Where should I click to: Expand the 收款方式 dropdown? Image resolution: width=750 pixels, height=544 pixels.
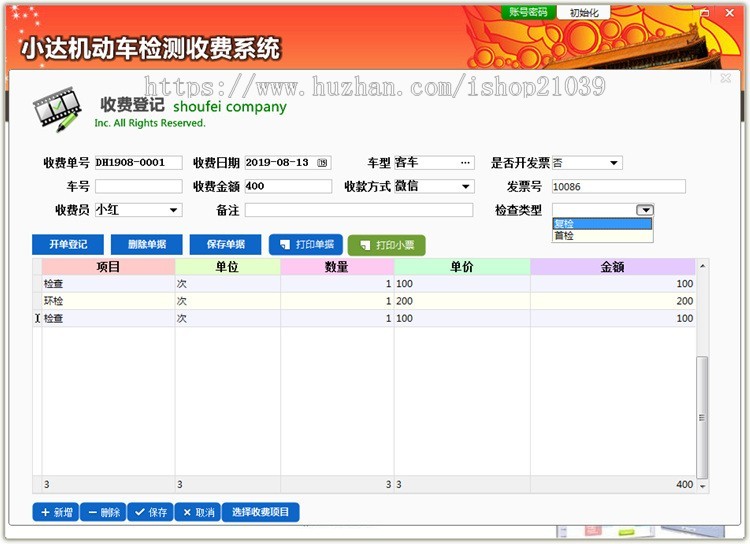point(465,187)
